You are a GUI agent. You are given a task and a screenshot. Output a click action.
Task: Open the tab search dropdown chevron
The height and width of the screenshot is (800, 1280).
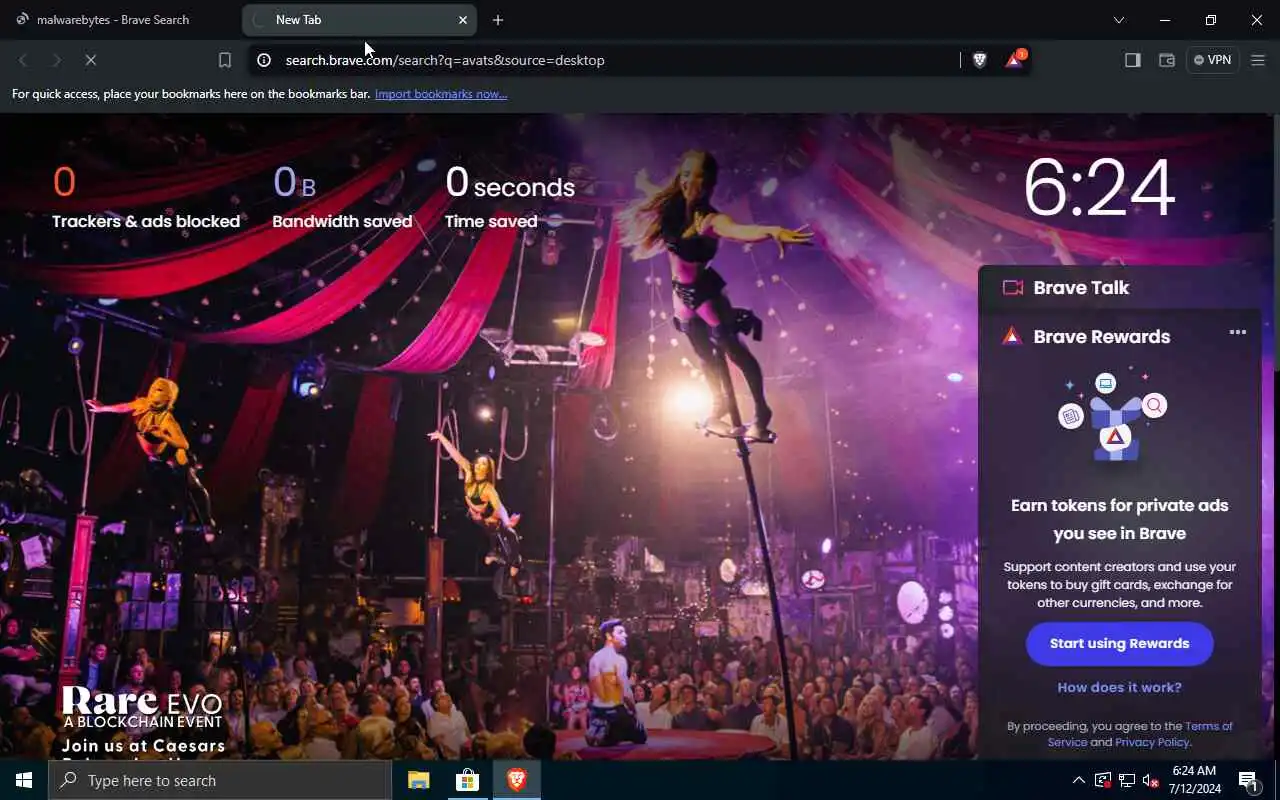(1119, 20)
